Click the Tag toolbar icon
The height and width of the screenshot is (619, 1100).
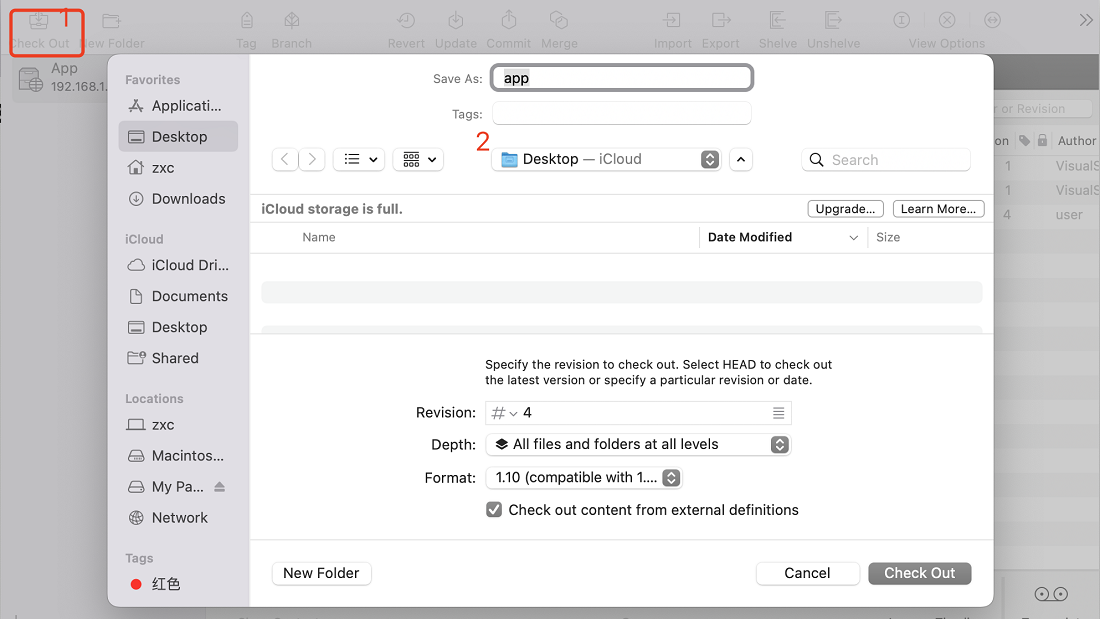pos(246,20)
